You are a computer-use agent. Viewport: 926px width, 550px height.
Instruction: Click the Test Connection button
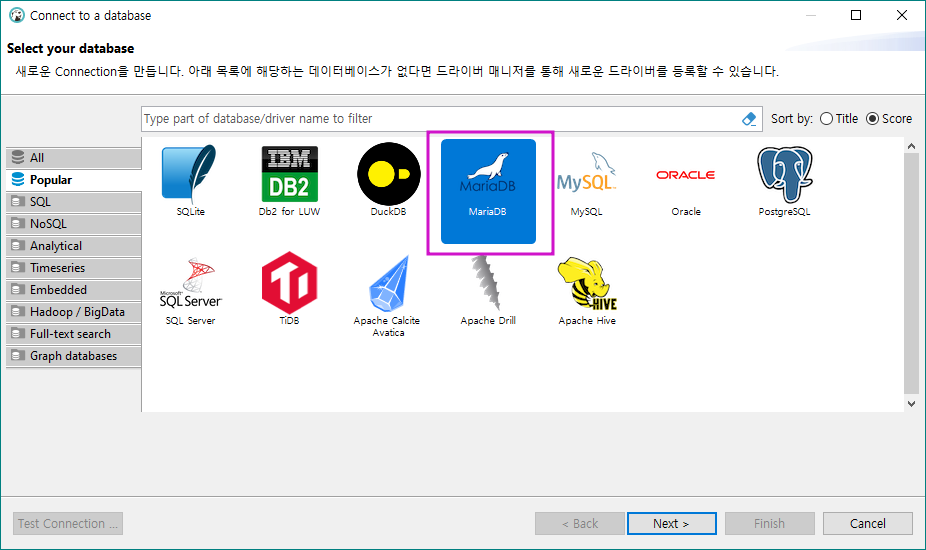(x=68, y=523)
